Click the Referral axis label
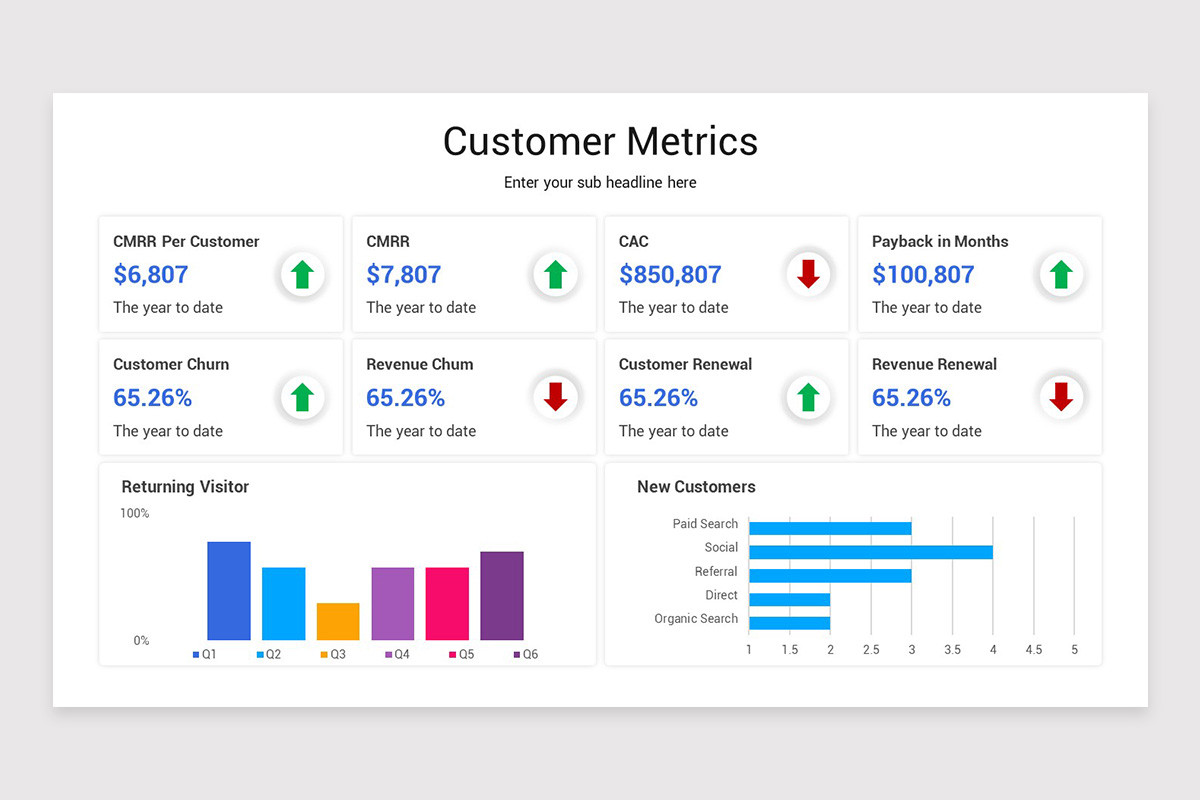1200x800 pixels. click(x=716, y=571)
